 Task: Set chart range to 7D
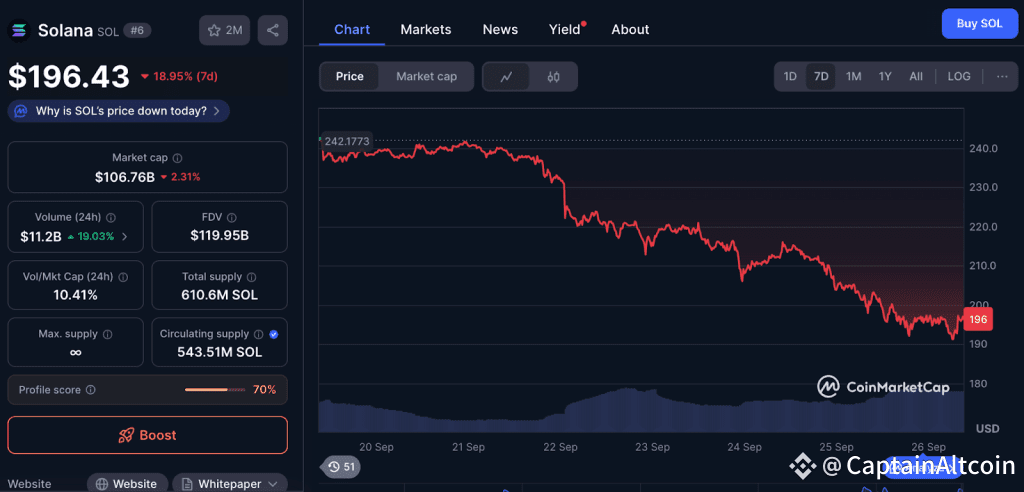(821, 76)
